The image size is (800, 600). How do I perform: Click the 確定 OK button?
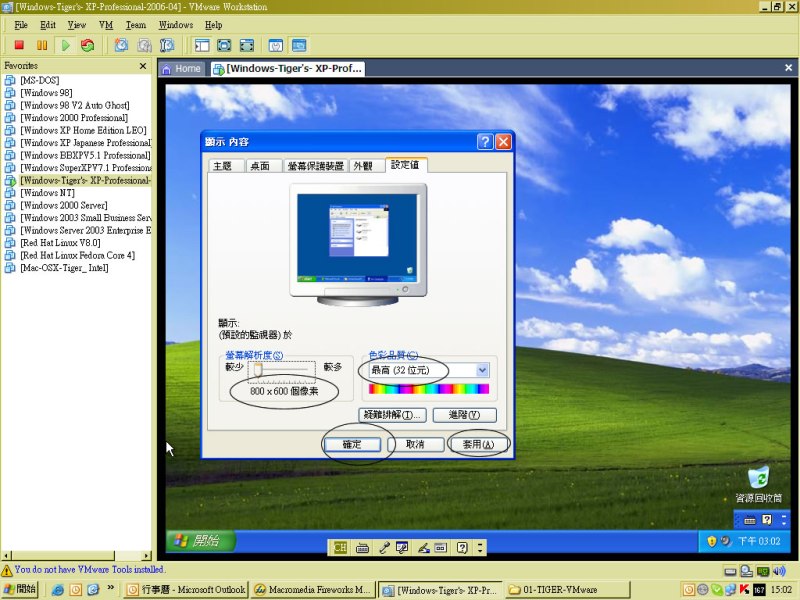click(352, 444)
